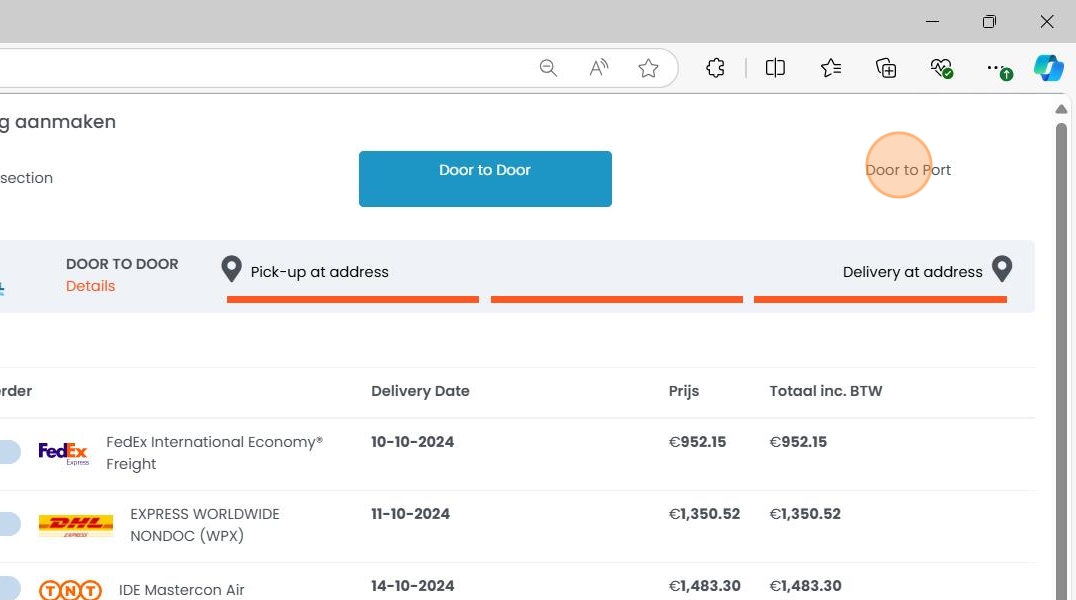Image resolution: width=1076 pixels, height=600 pixels.
Task: Open the Favorites list icon
Action: 830,68
